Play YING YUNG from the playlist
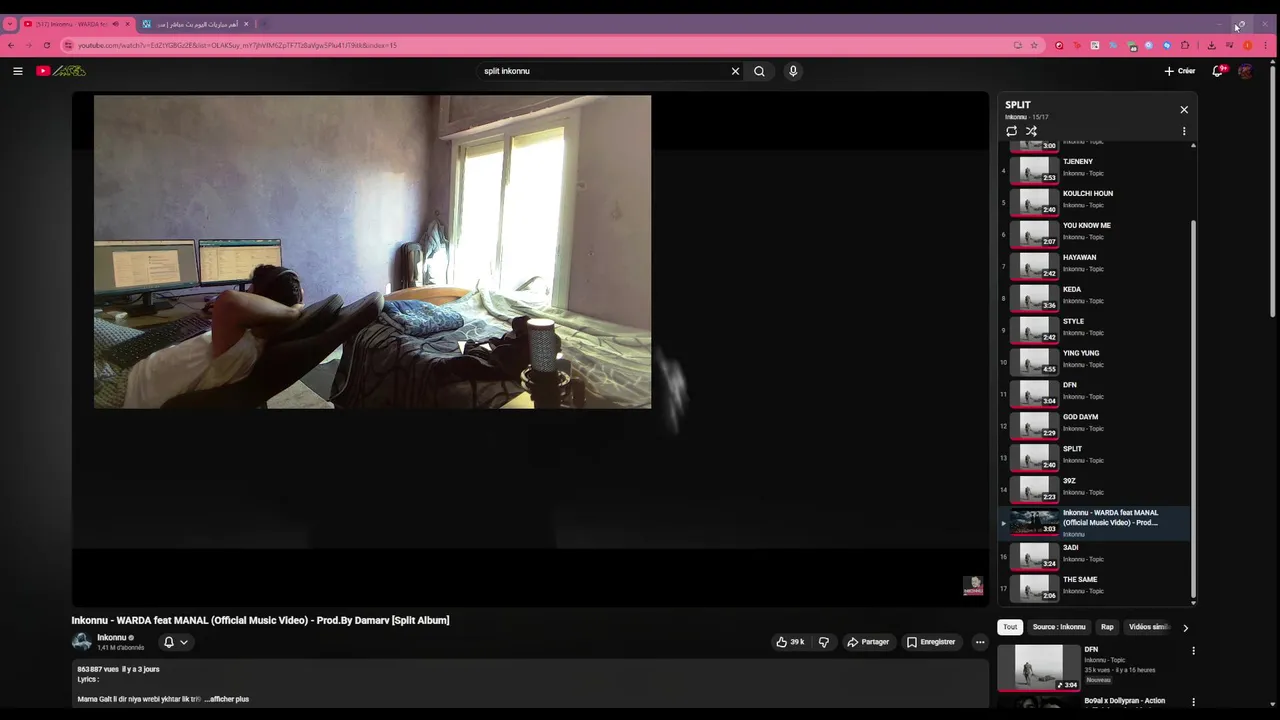The image size is (1280, 720). tap(1095, 361)
